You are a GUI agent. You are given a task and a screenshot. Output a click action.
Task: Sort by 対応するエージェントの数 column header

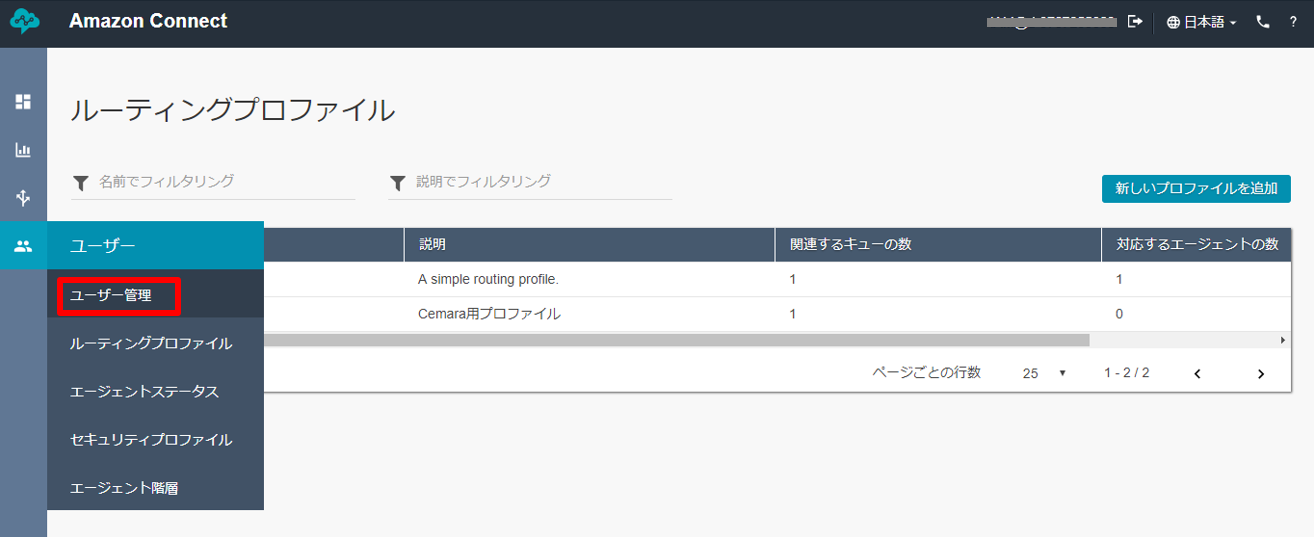click(1197, 244)
